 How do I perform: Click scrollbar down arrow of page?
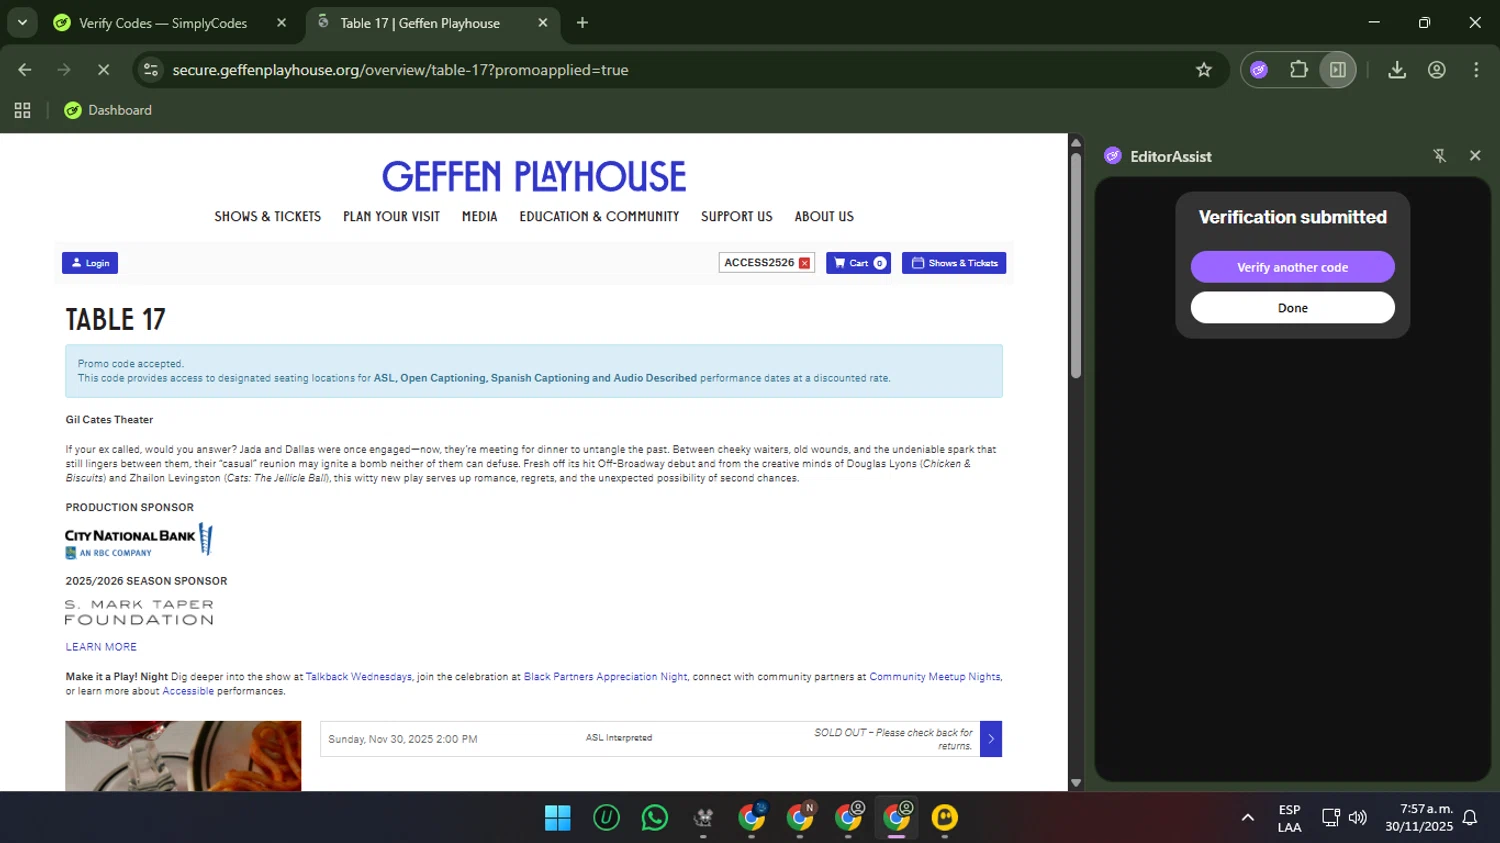1076,783
